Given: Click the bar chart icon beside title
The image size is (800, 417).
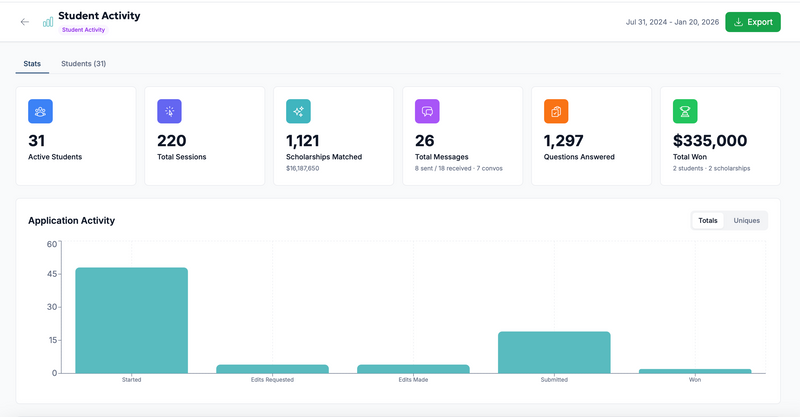Looking at the screenshot, I should [48, 22].
